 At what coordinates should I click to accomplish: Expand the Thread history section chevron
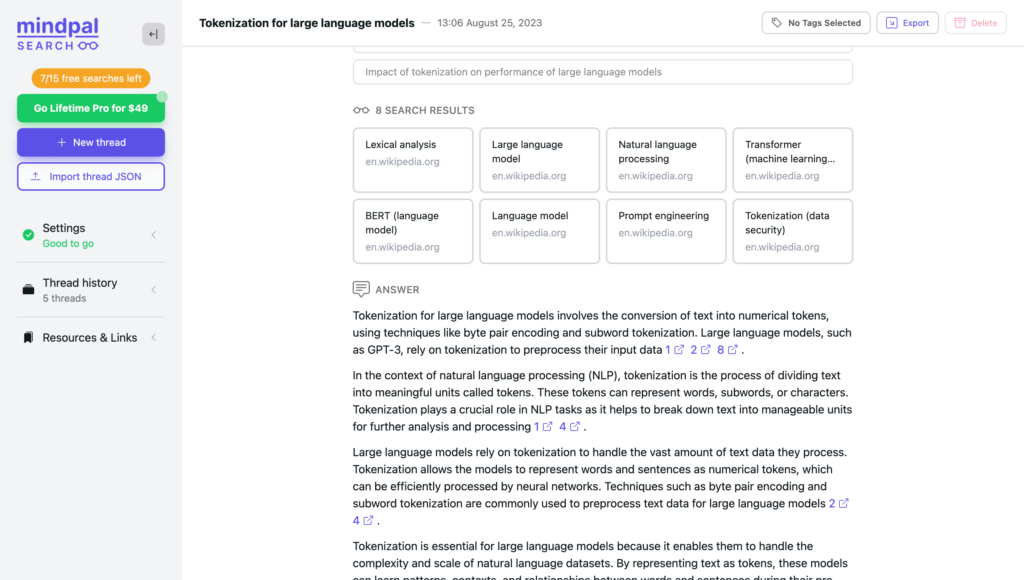tap(154, 290)
